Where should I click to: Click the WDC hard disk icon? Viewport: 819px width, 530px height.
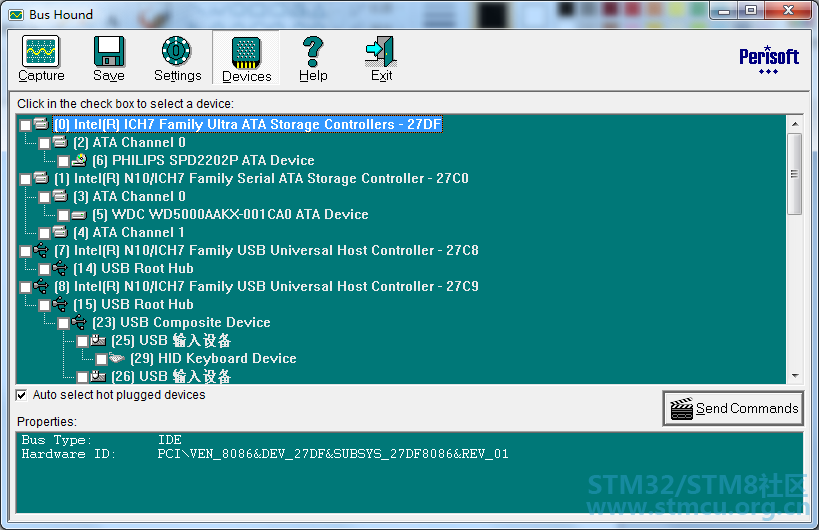point(79,215)
